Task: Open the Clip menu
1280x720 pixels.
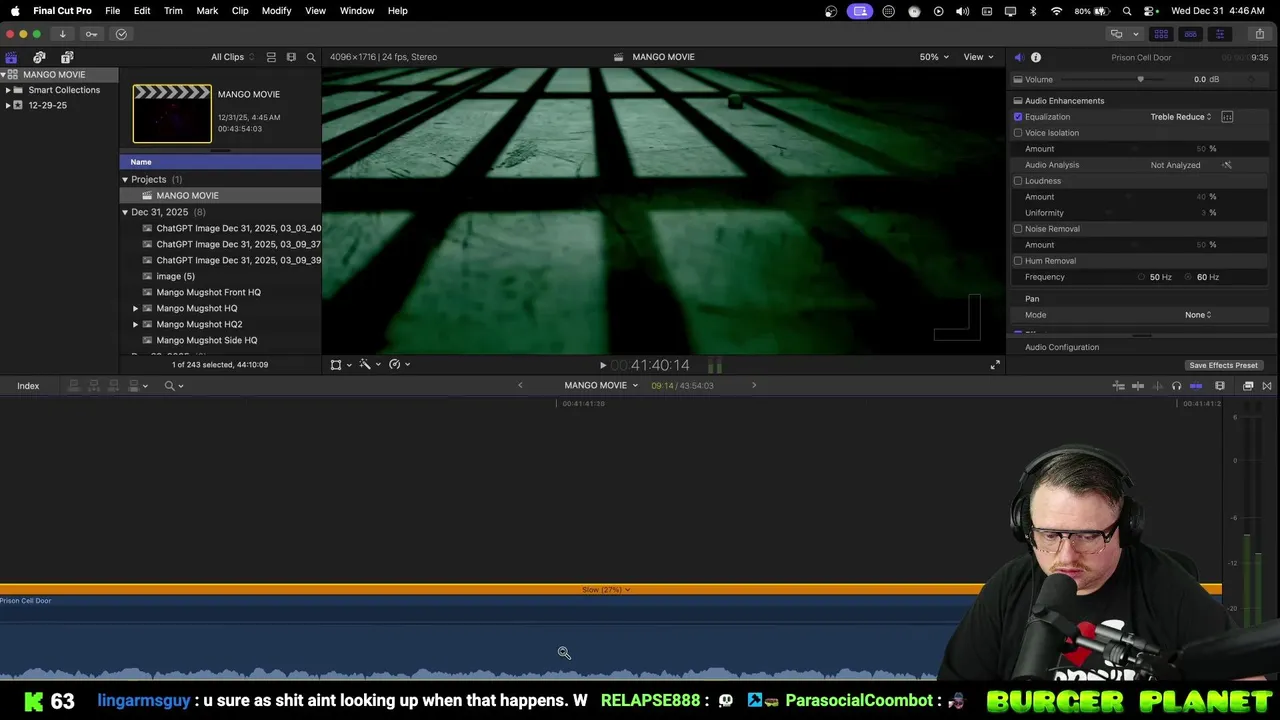Action: 240,10
